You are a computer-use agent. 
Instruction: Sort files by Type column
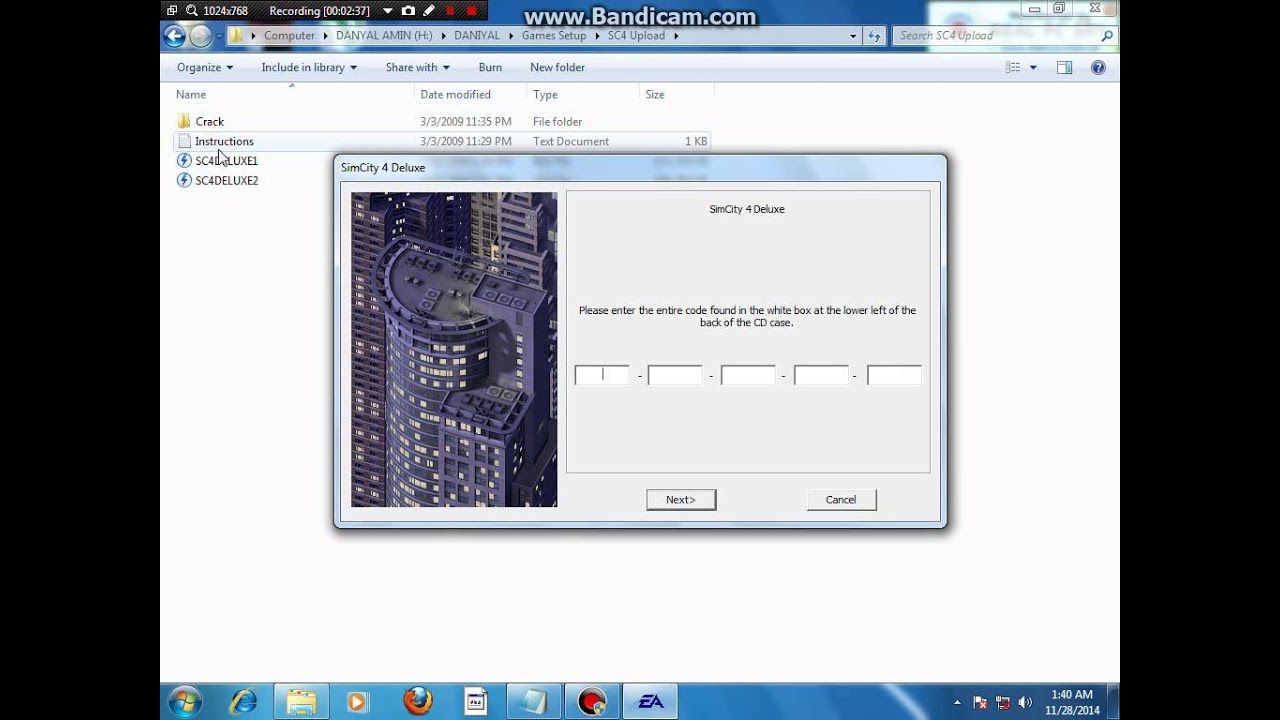[x=545, y=94]
